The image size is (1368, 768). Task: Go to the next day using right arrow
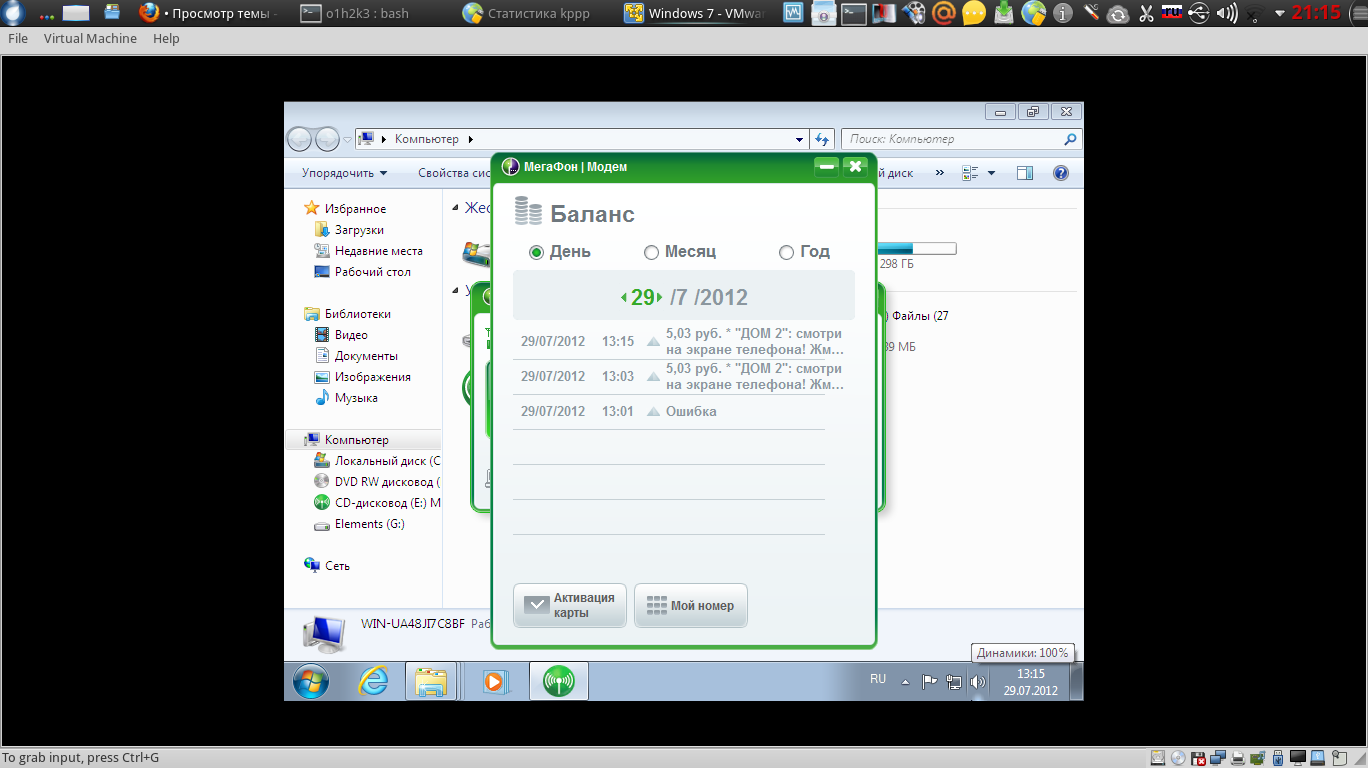[x=660, y=297]
